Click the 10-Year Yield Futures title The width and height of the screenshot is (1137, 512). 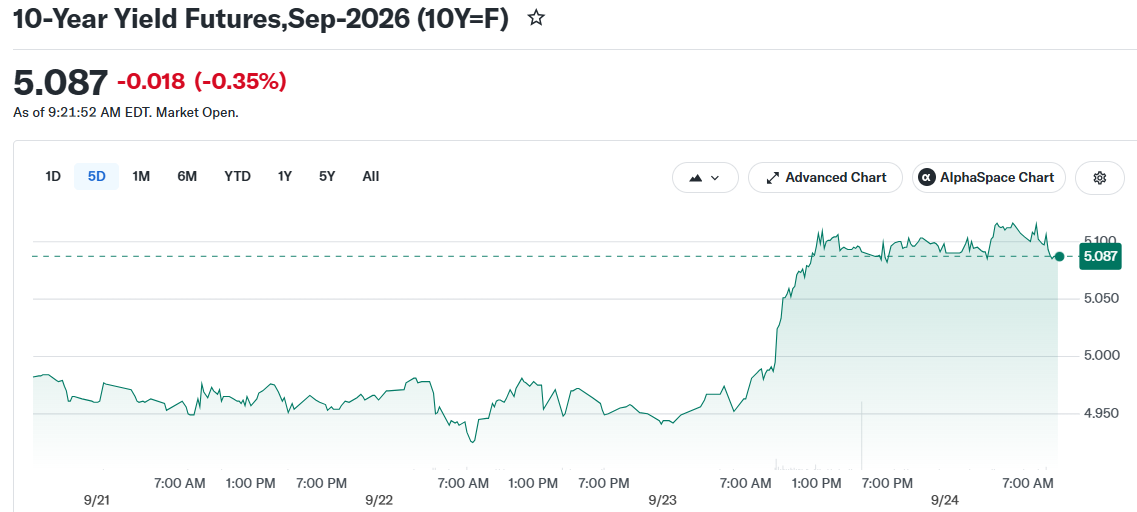point(261,20)
